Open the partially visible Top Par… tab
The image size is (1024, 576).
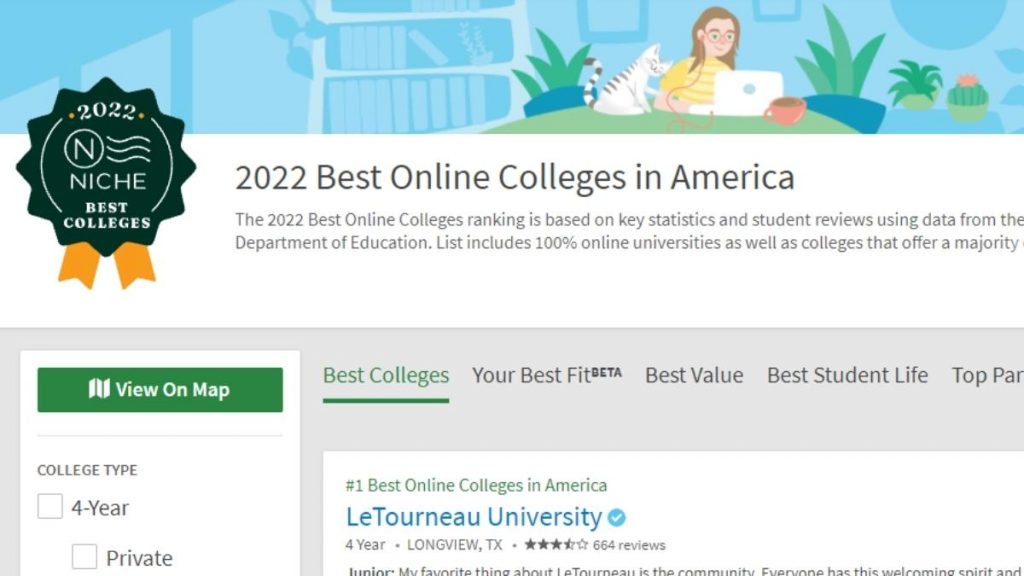(x=987, y=376)
